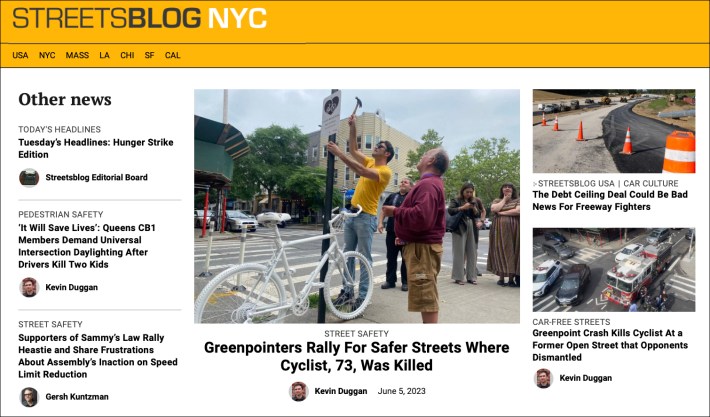Image resolution: width=710 pixels, height=417 pixels.
Task: Read 'Greenpointers Rally For Safer Streets' article
Action: 356,357
